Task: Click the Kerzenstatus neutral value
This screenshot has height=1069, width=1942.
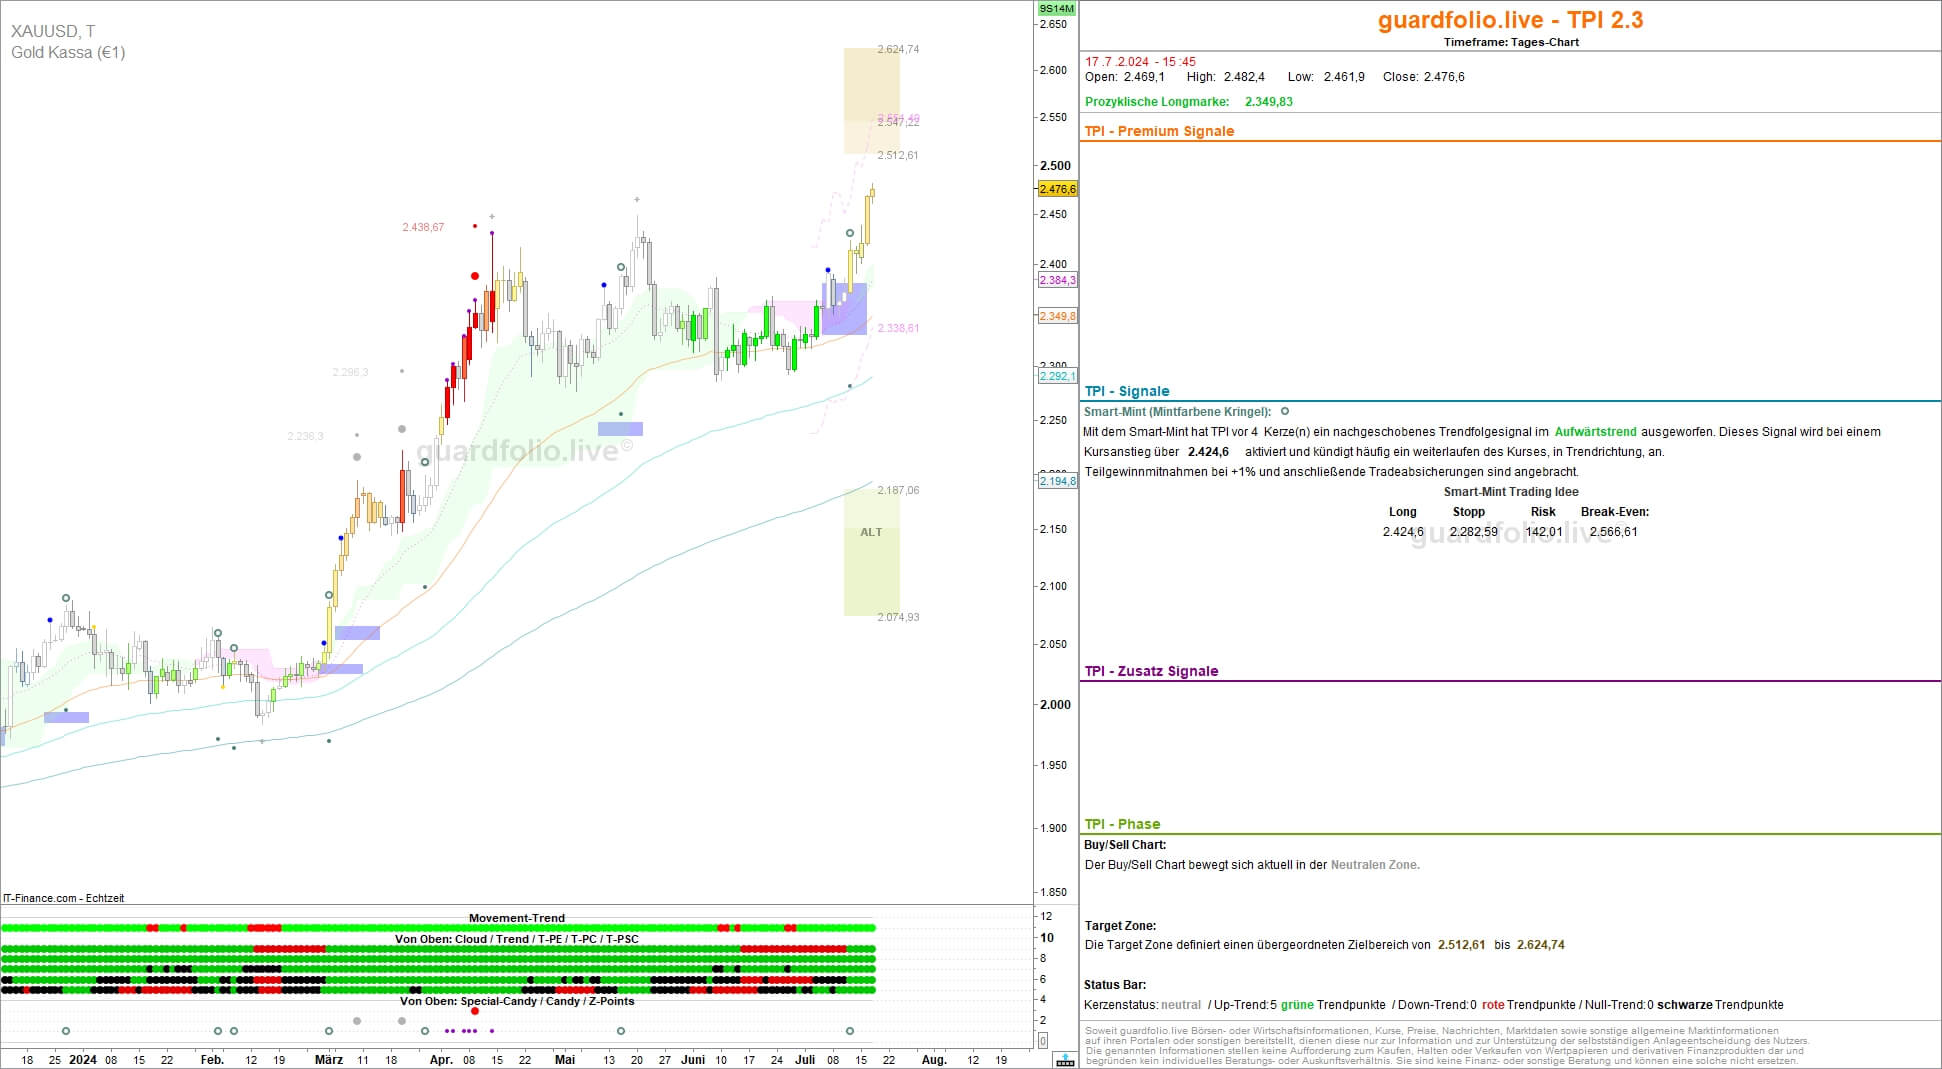Action: 1181,1005
